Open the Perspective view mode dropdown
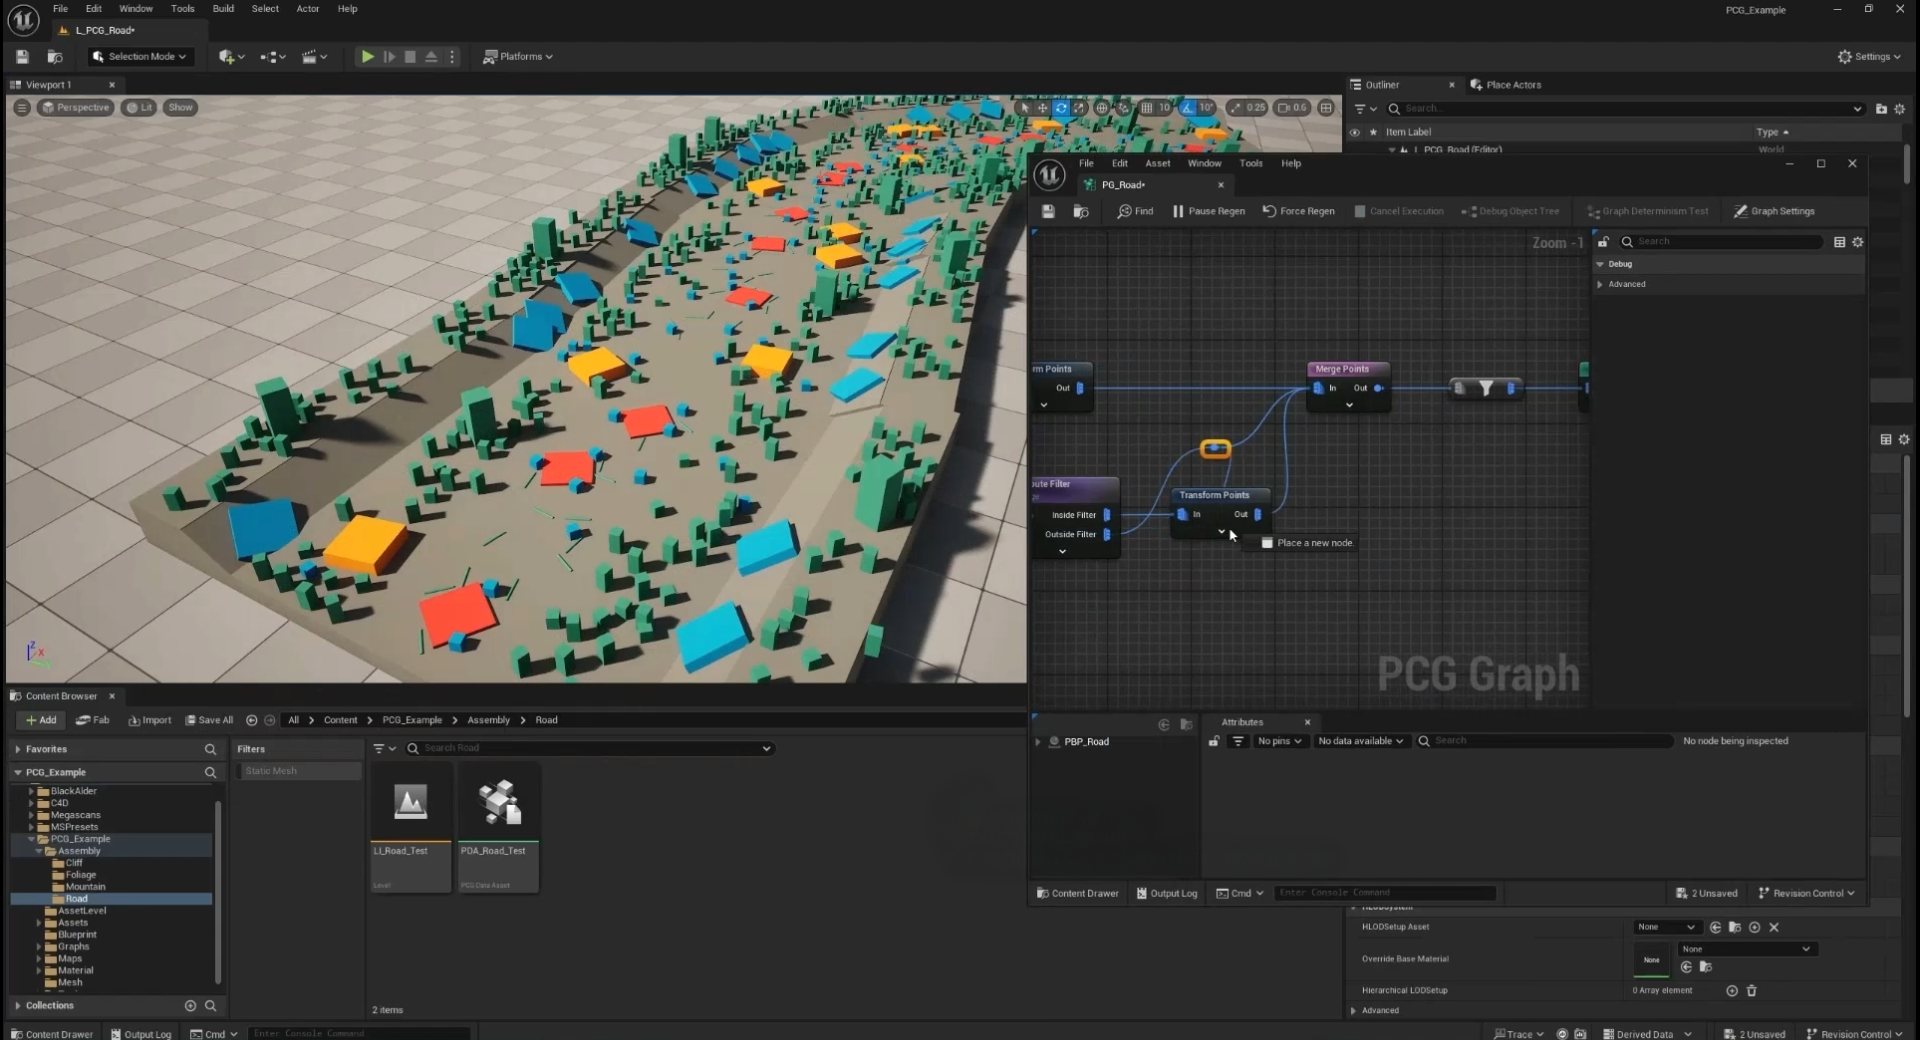 (x=75, y=107)
